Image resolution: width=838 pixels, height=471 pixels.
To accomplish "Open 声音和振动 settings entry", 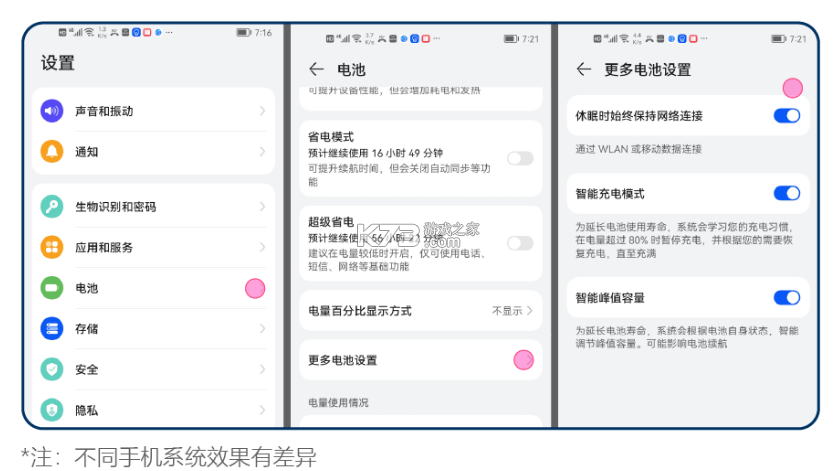I will click(x=153, y=111).
